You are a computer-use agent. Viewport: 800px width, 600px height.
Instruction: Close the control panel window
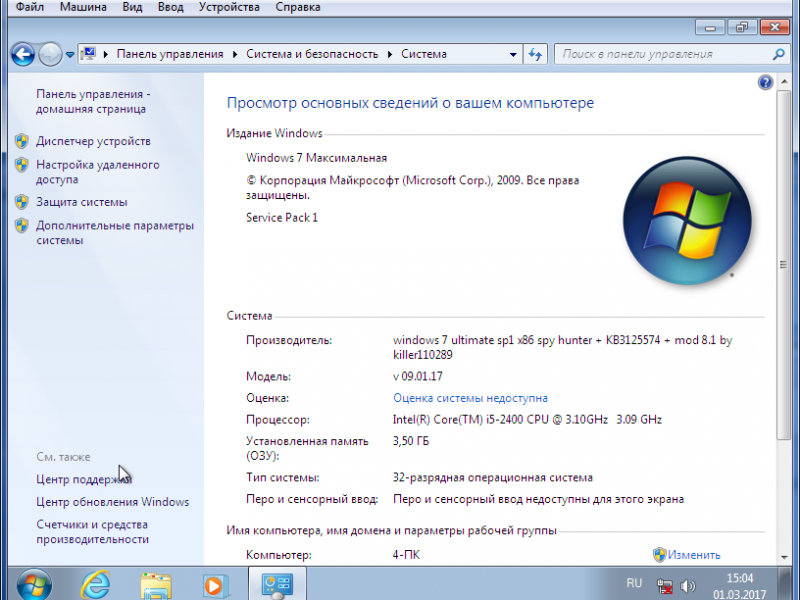pyautogui.click(x=774, y=28)
